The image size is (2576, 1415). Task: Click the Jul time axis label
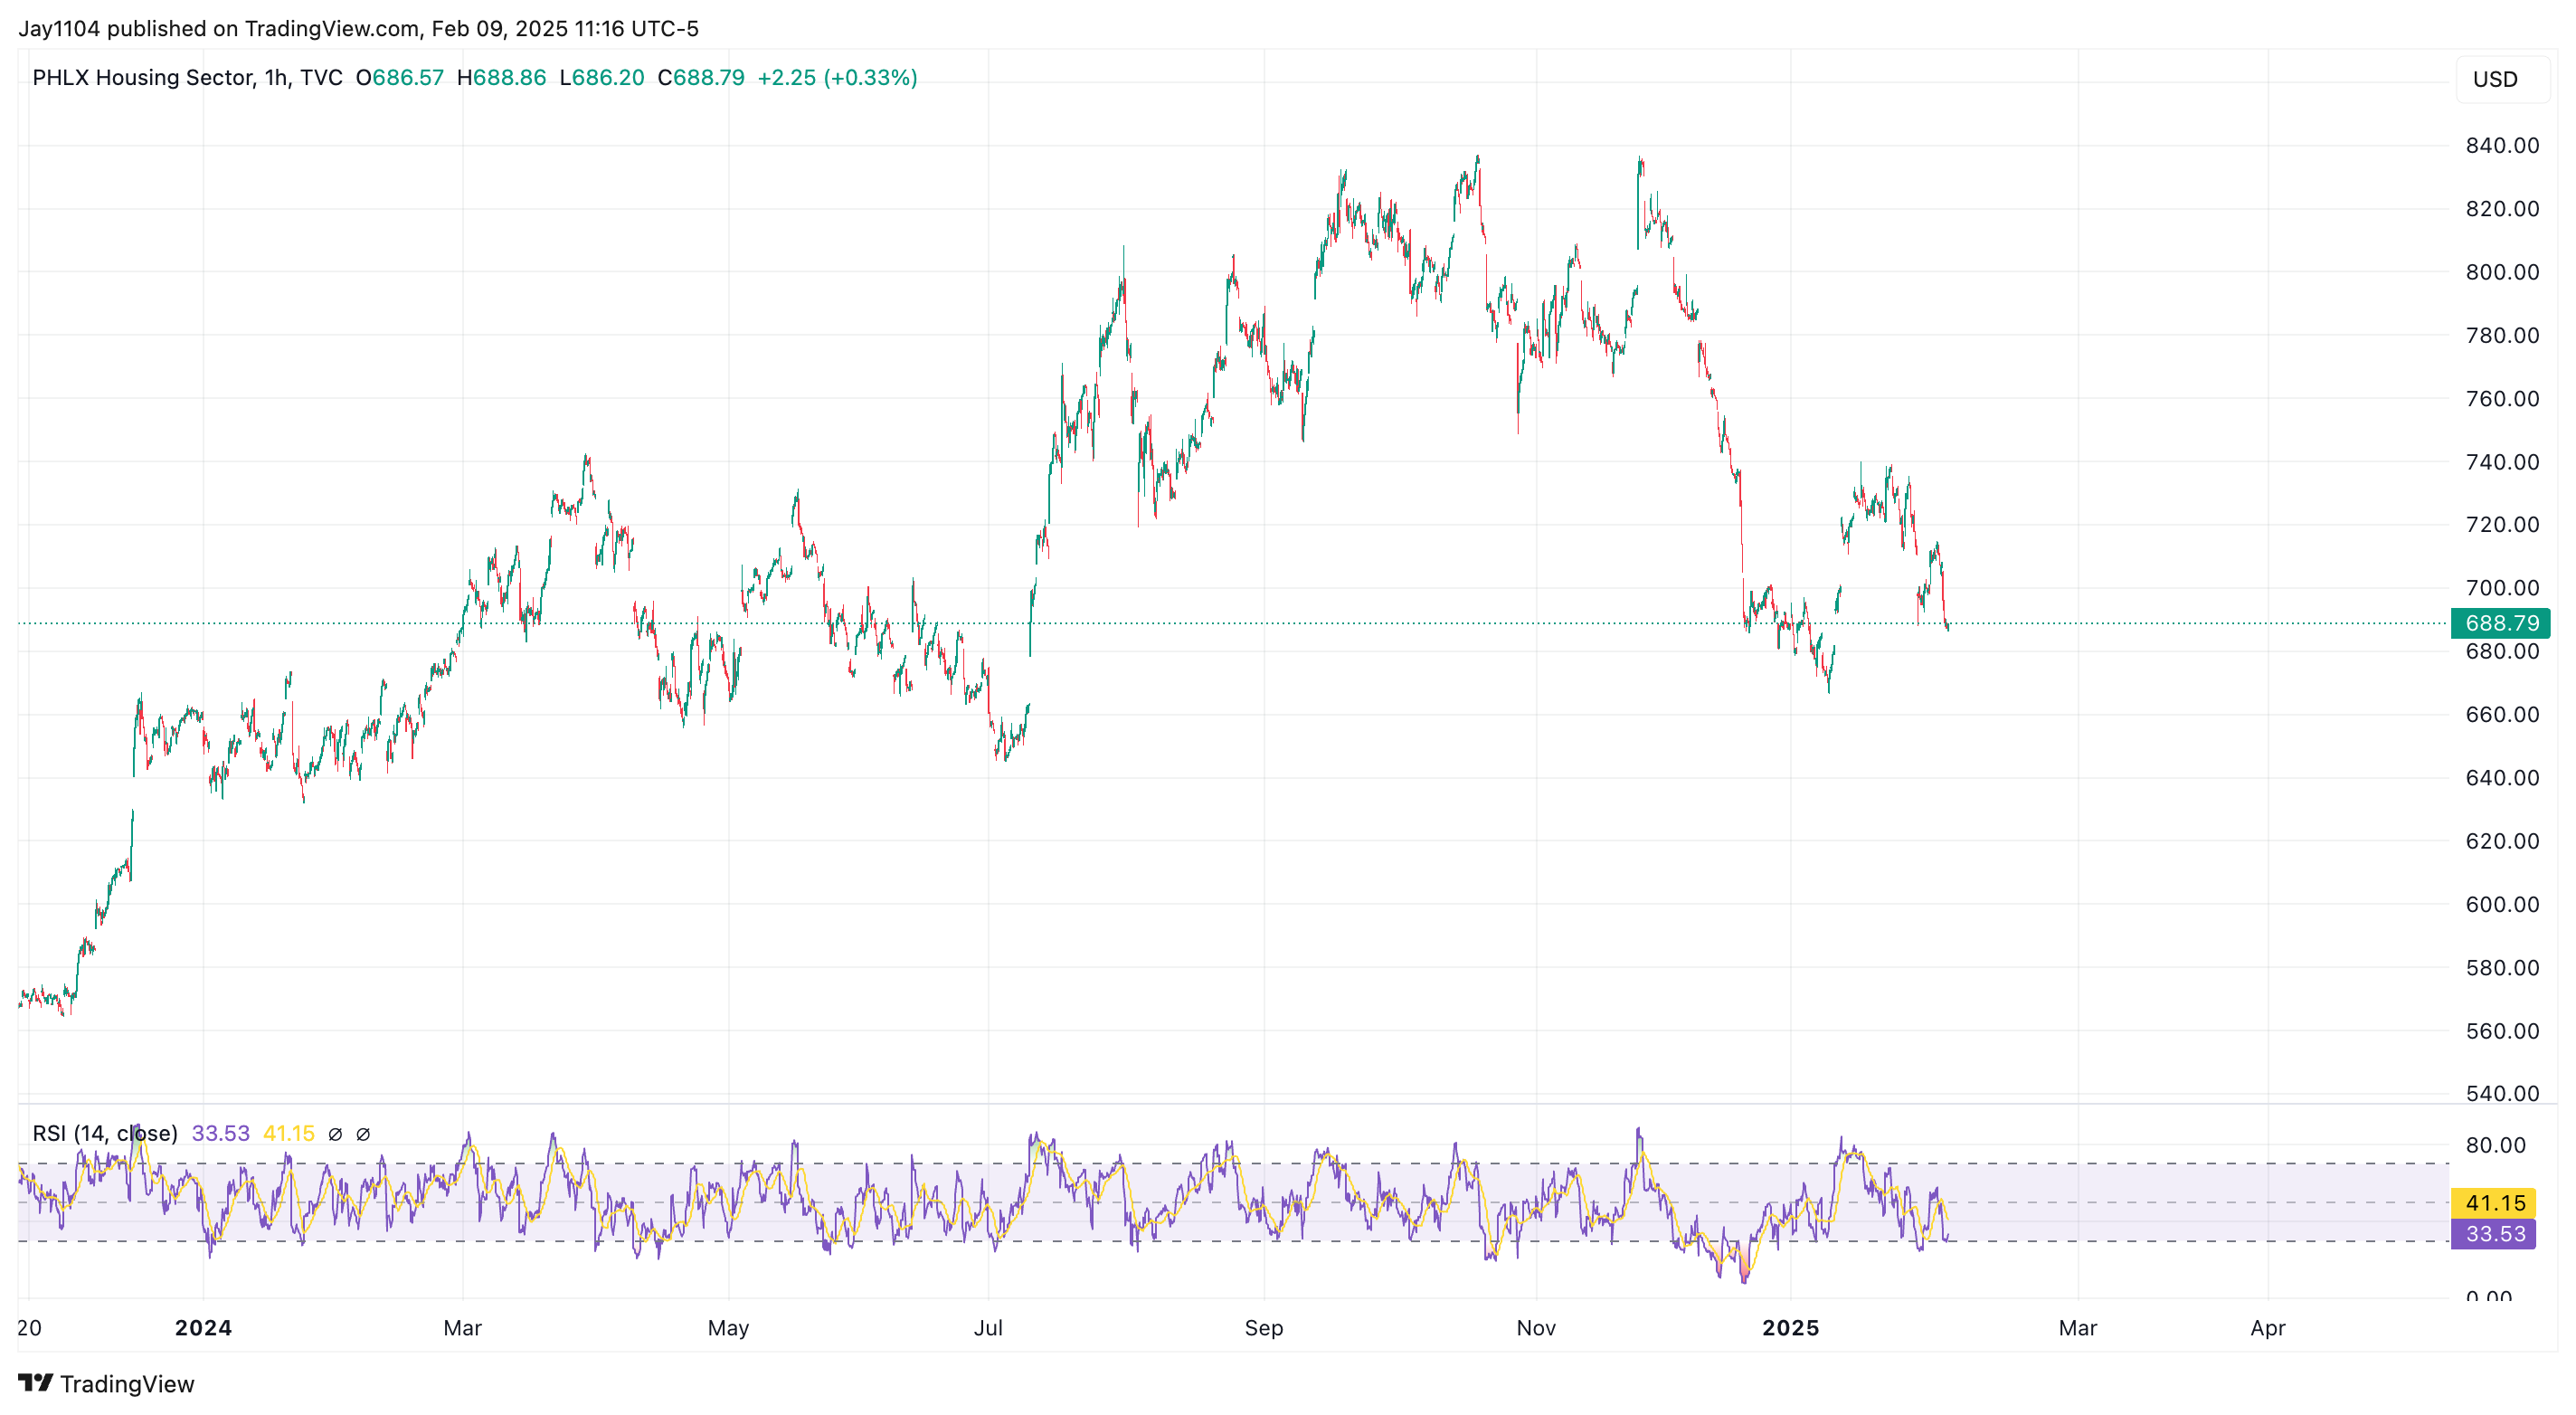pos(989,1328)
